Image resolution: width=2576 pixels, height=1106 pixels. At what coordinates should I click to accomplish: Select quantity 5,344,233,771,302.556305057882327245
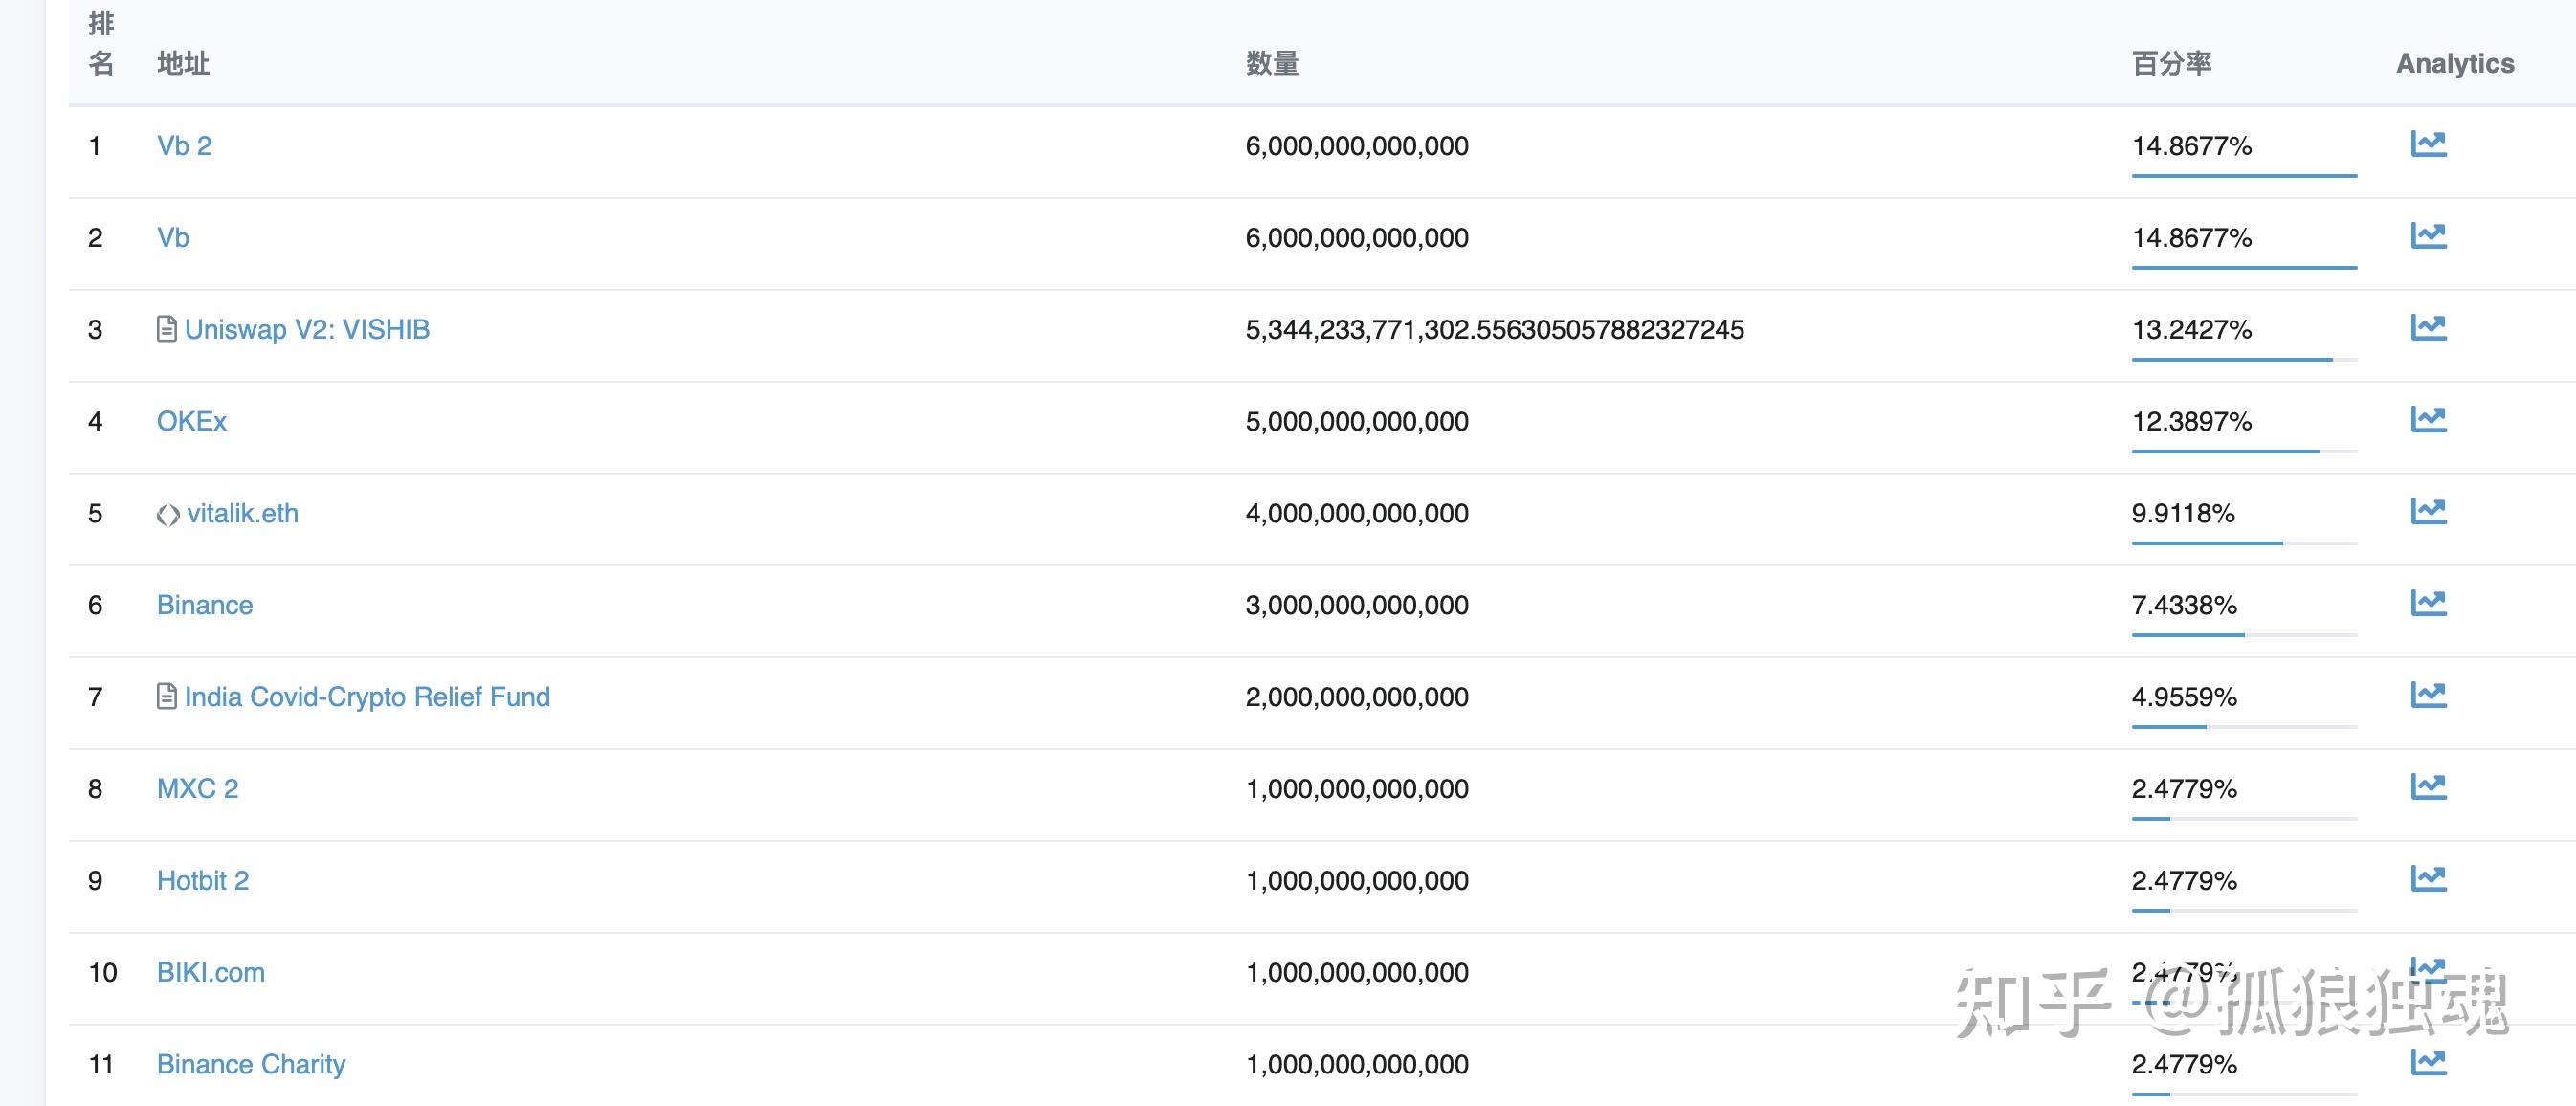pos(1495,330)
